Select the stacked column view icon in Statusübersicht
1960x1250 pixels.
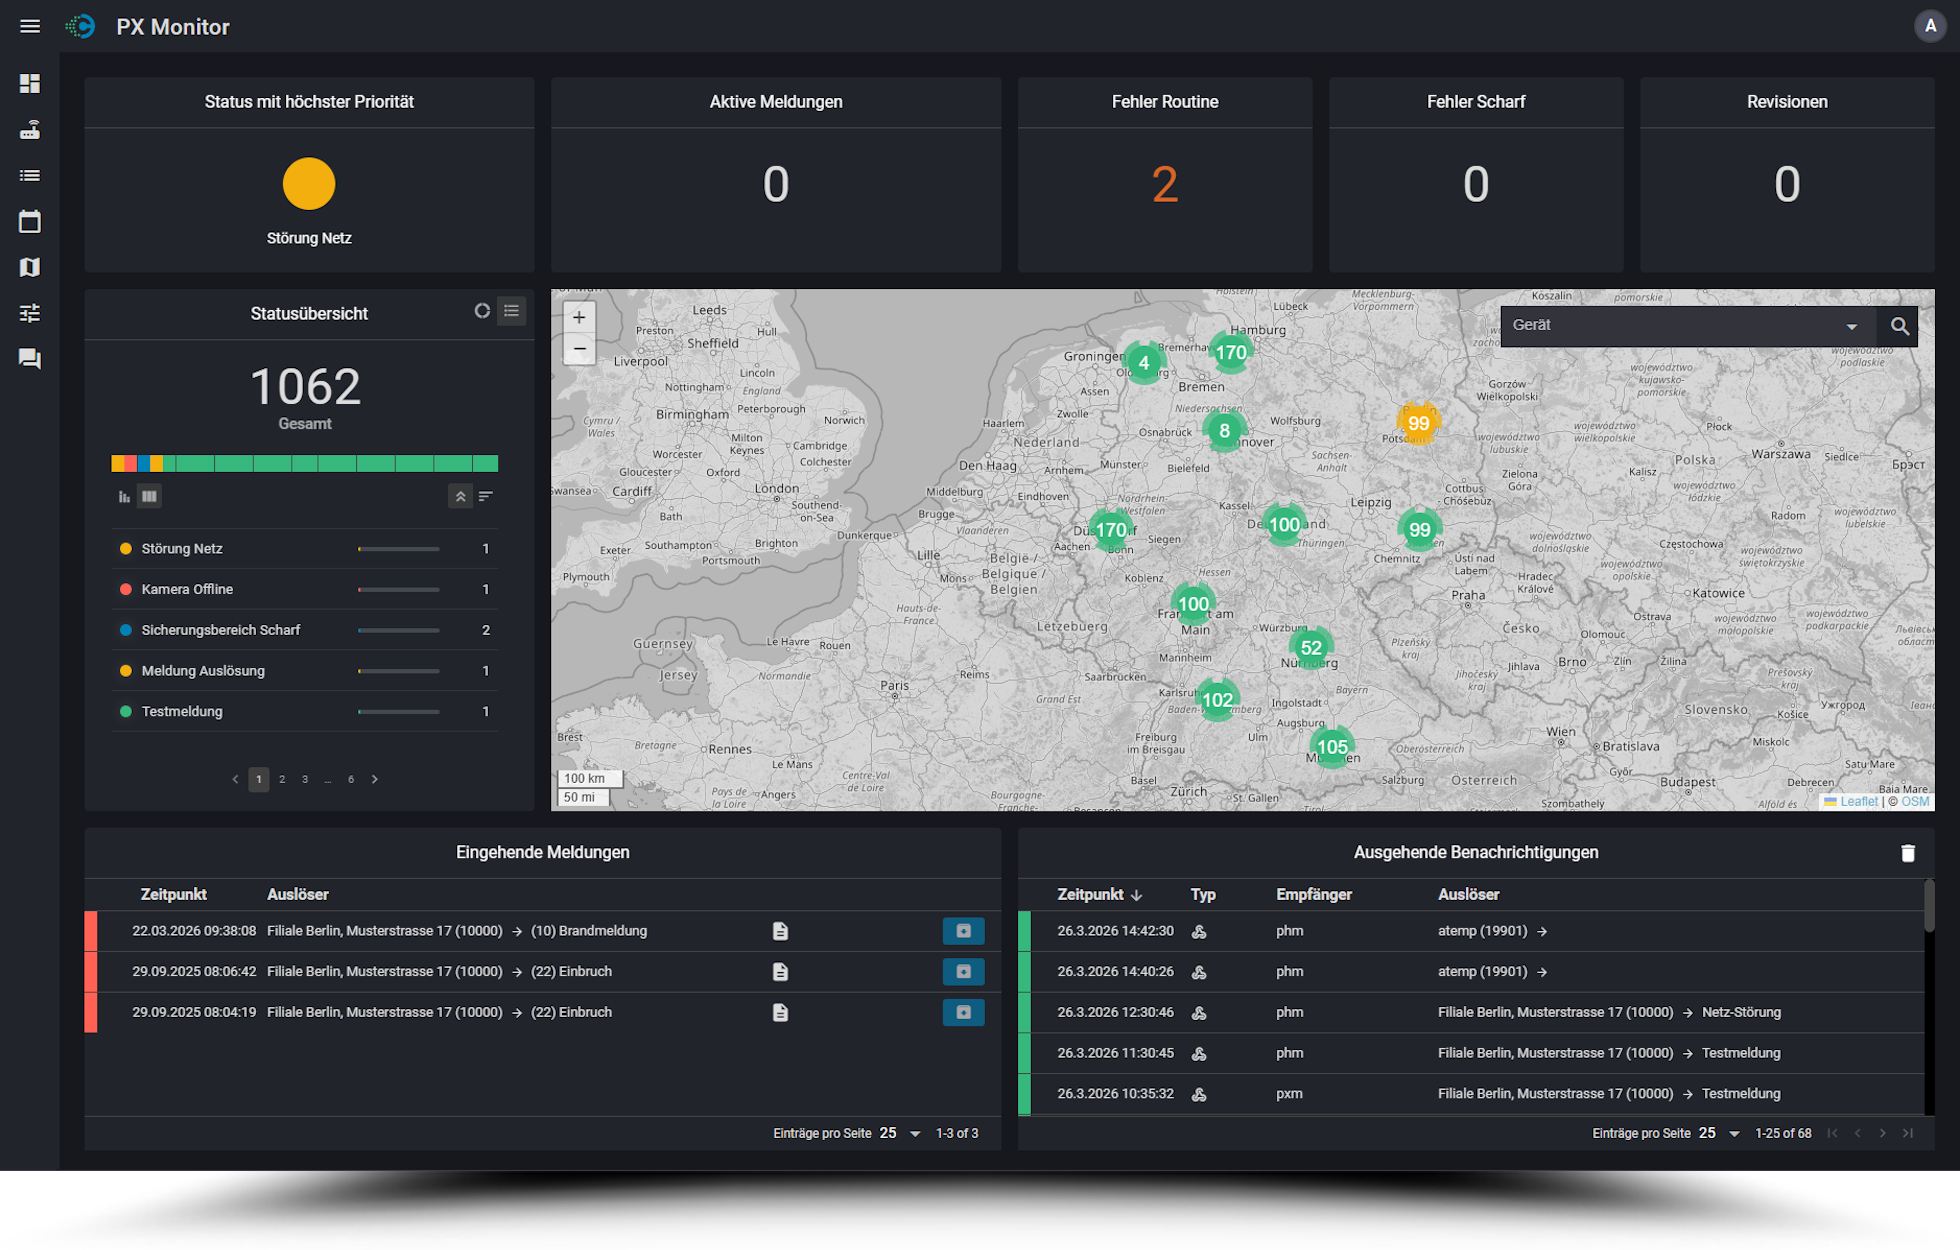149,497
